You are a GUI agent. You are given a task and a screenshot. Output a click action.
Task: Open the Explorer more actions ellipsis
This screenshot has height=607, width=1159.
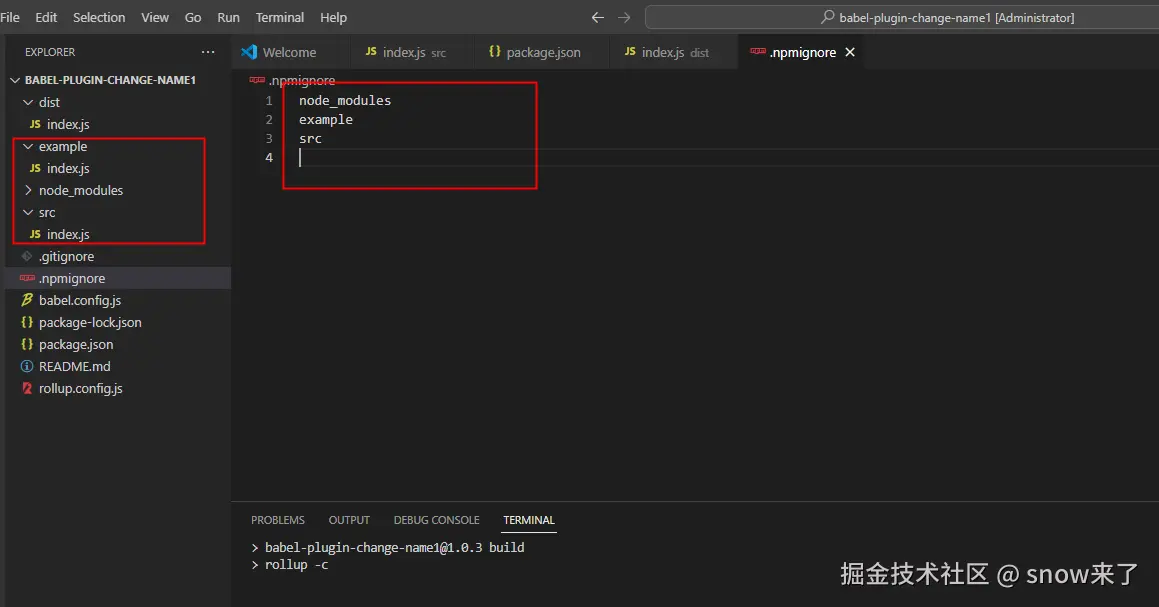208,52
